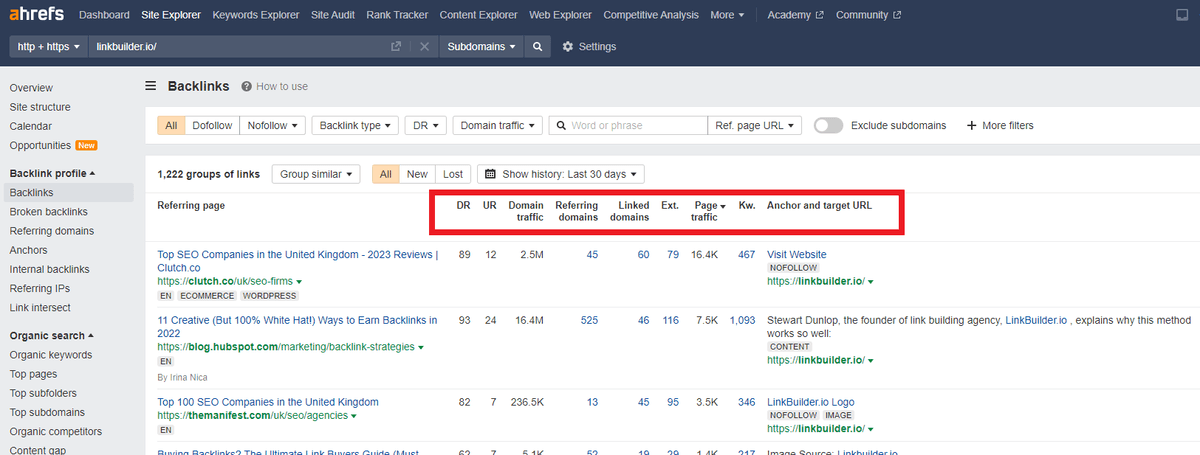
Task: Open Keywords Explorer
Action: tap(256, 15)
